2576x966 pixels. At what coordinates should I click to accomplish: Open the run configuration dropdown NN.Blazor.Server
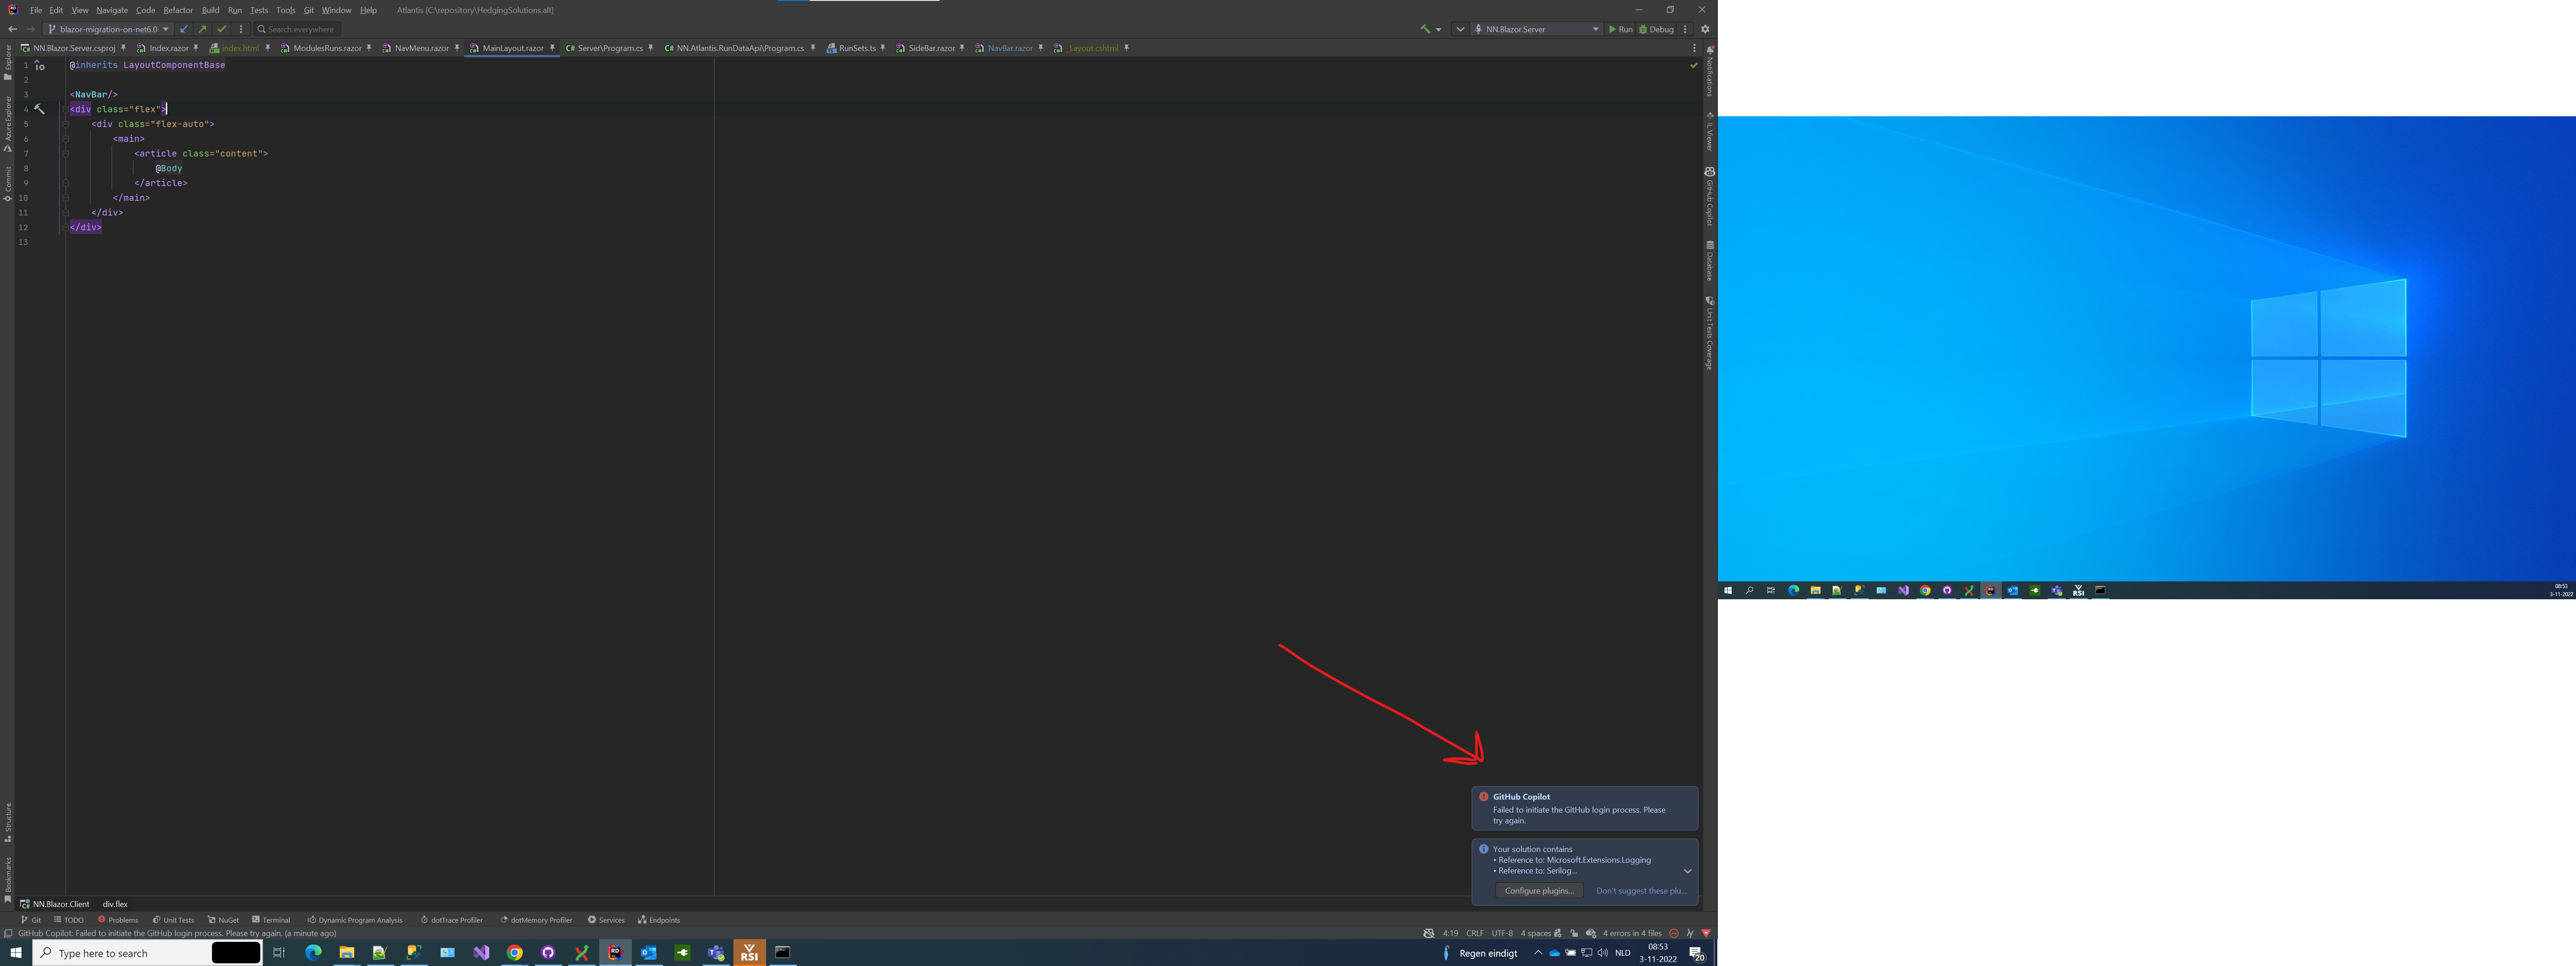pyautogui.click(x=1537, y=29)
